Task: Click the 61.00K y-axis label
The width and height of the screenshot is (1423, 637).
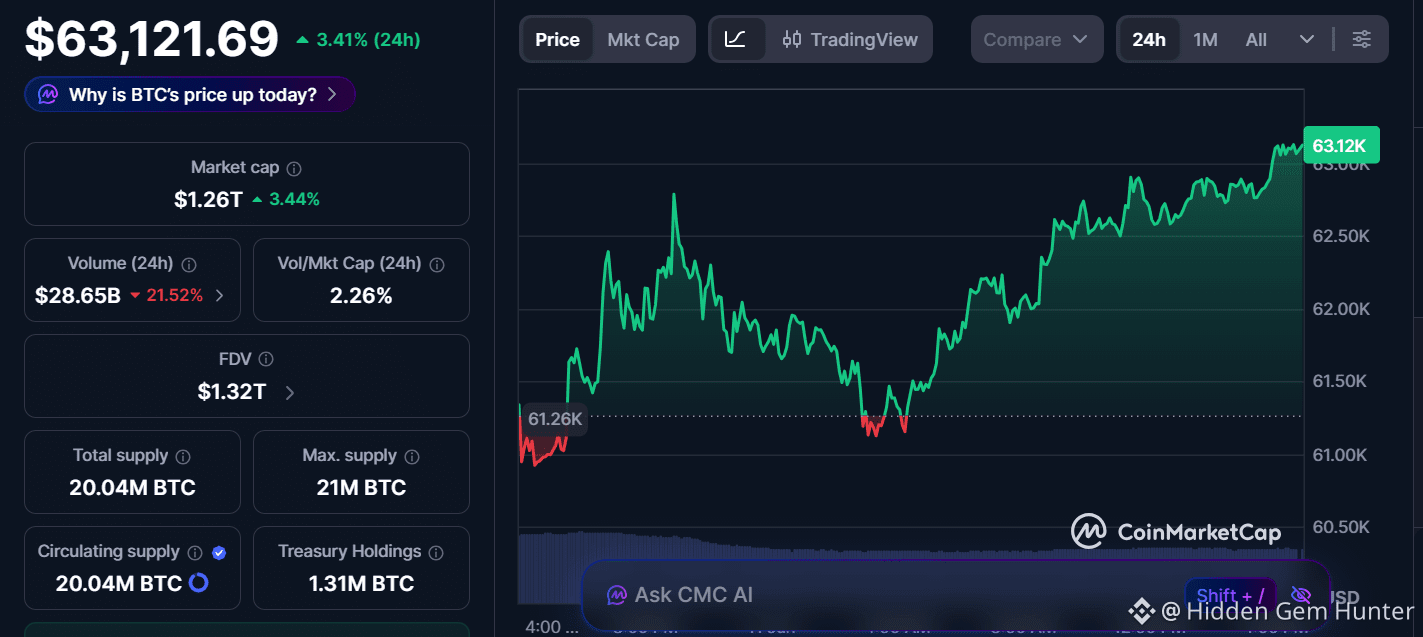Action: click(1341, 455)
